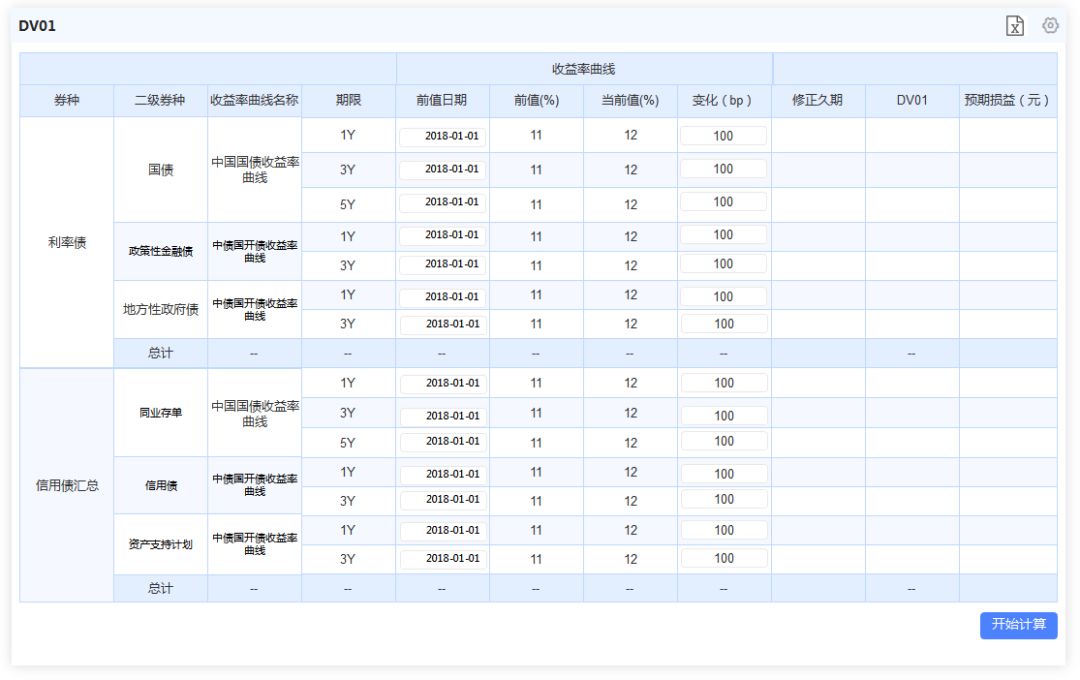Click the DV01 column header
1080x680 pixels.
click(911, 101)
